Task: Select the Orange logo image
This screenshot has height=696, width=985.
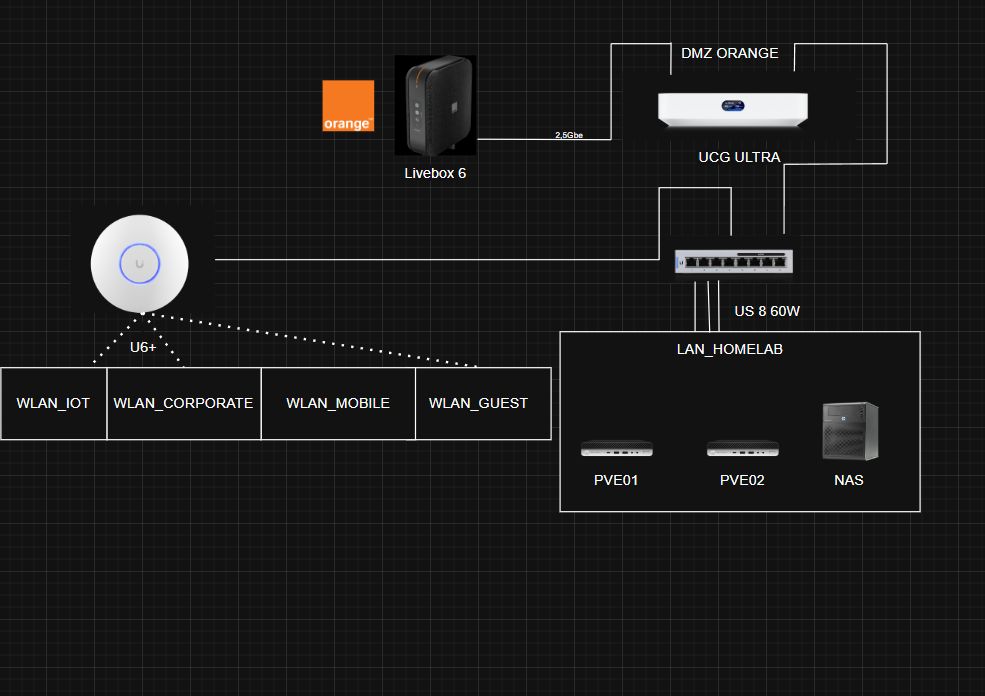Action: (x=348, y=106)
